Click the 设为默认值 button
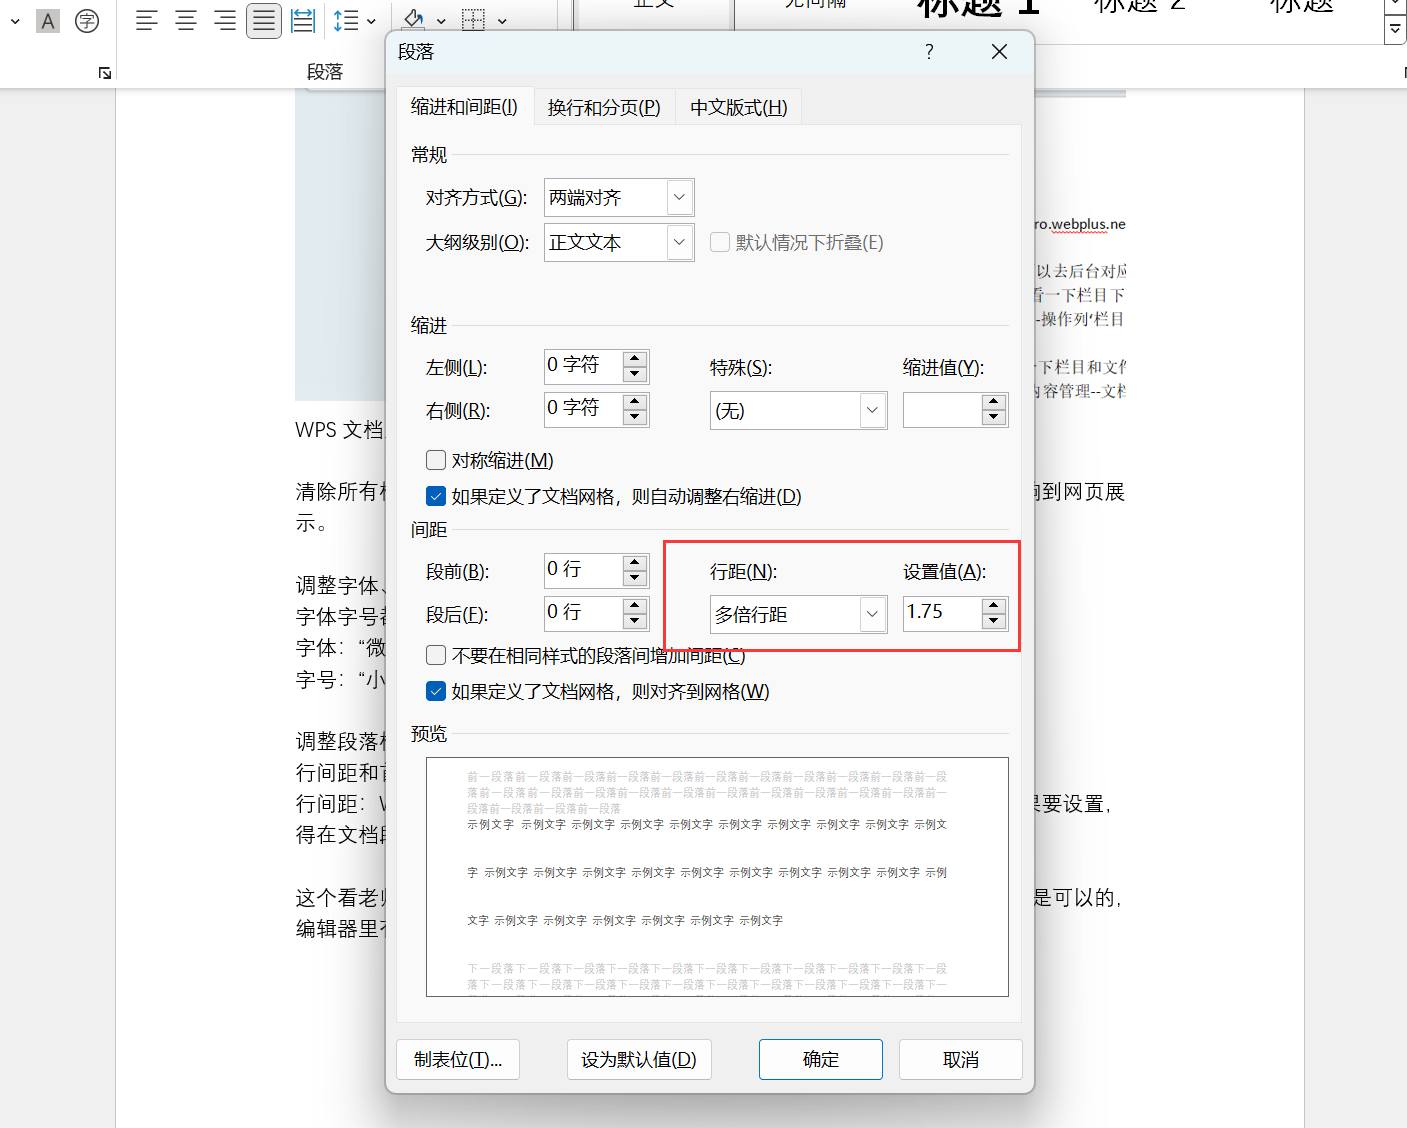Image resolution: width=1407 pixels, height=1128 pixels. pos(639,1059)
